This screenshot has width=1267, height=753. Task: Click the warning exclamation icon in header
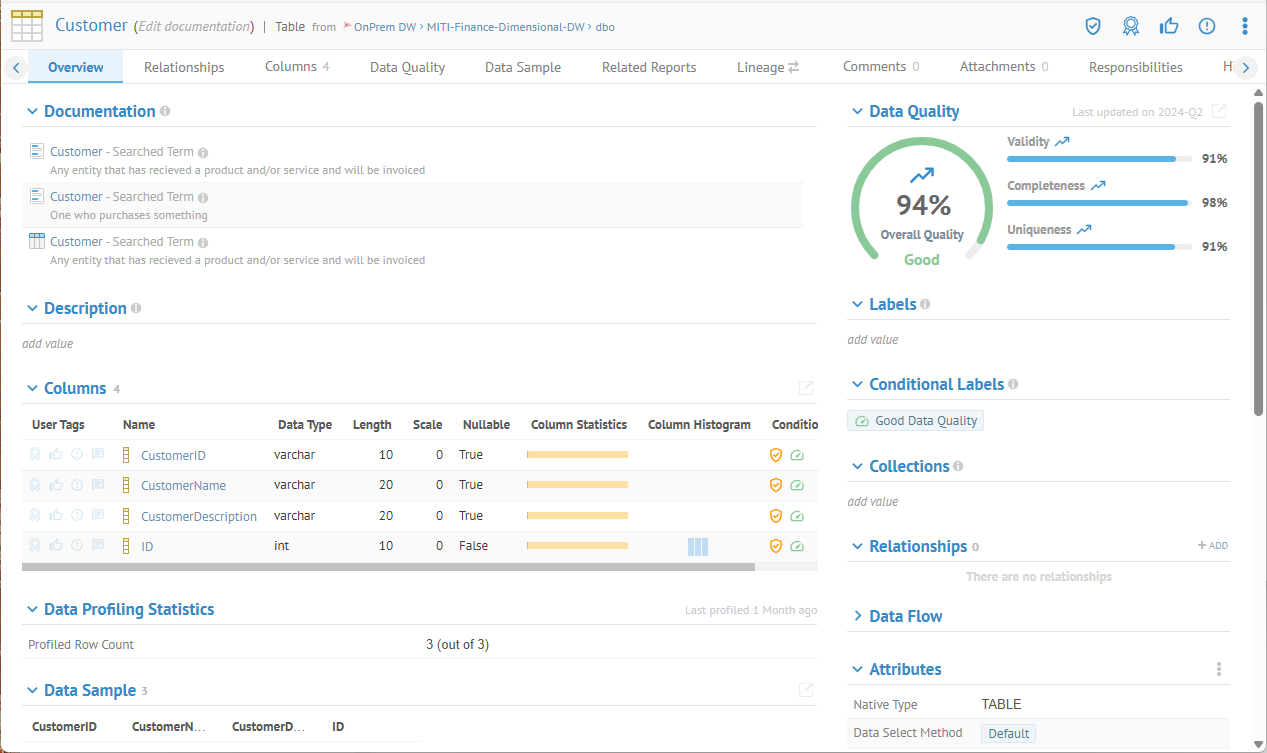[x=1207, y=26]
